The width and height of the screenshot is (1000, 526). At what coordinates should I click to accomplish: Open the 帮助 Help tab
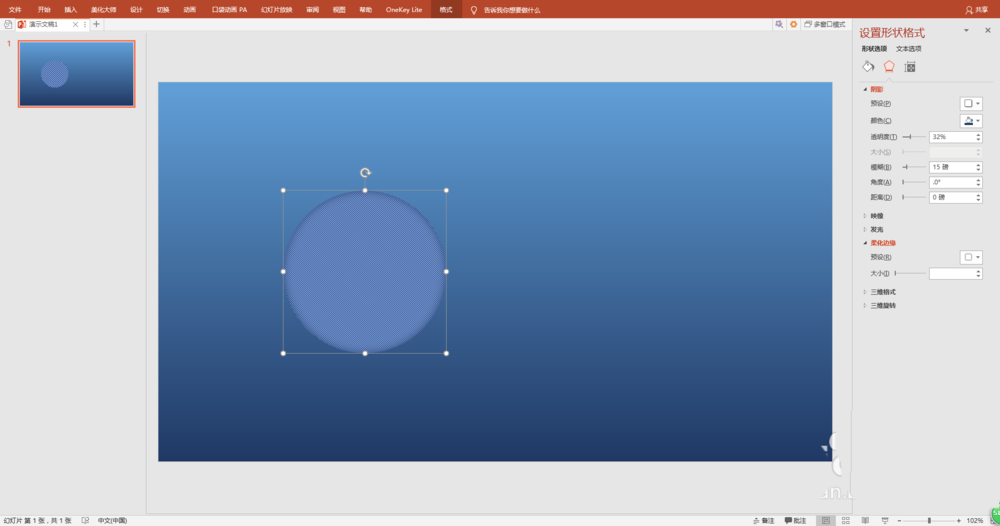(x=365, y=10)
